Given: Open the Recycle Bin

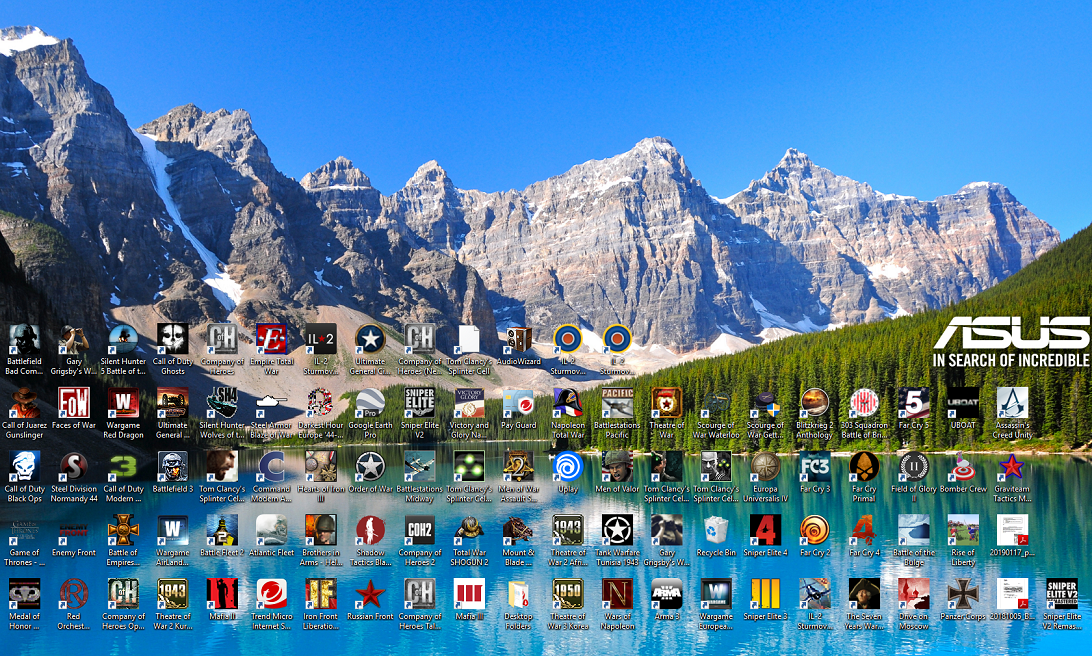Looking at the screenshot, I should (x=716, y=531).
